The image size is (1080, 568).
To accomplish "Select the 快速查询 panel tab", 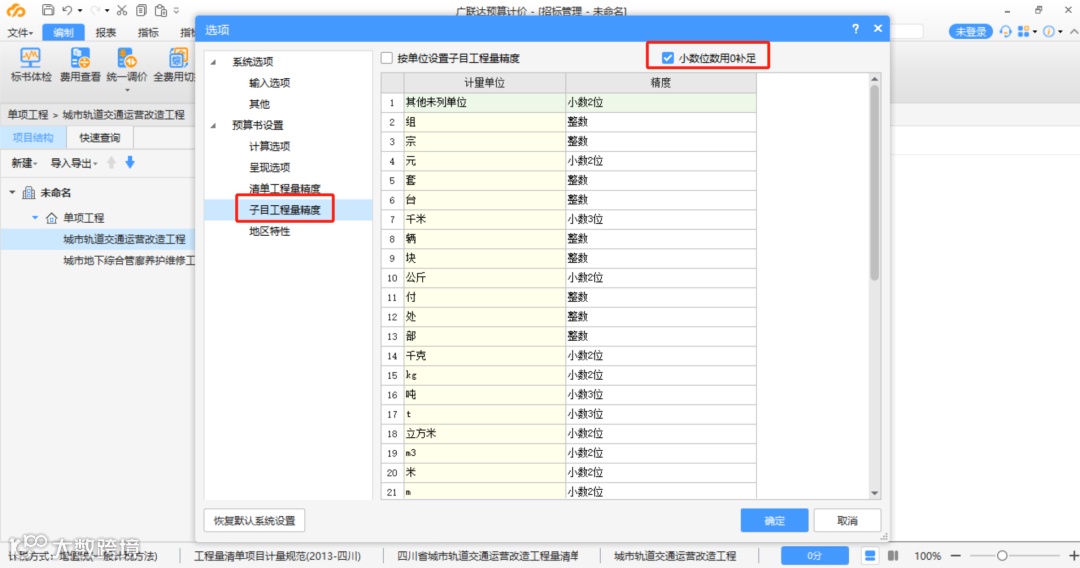I will 100,138.
